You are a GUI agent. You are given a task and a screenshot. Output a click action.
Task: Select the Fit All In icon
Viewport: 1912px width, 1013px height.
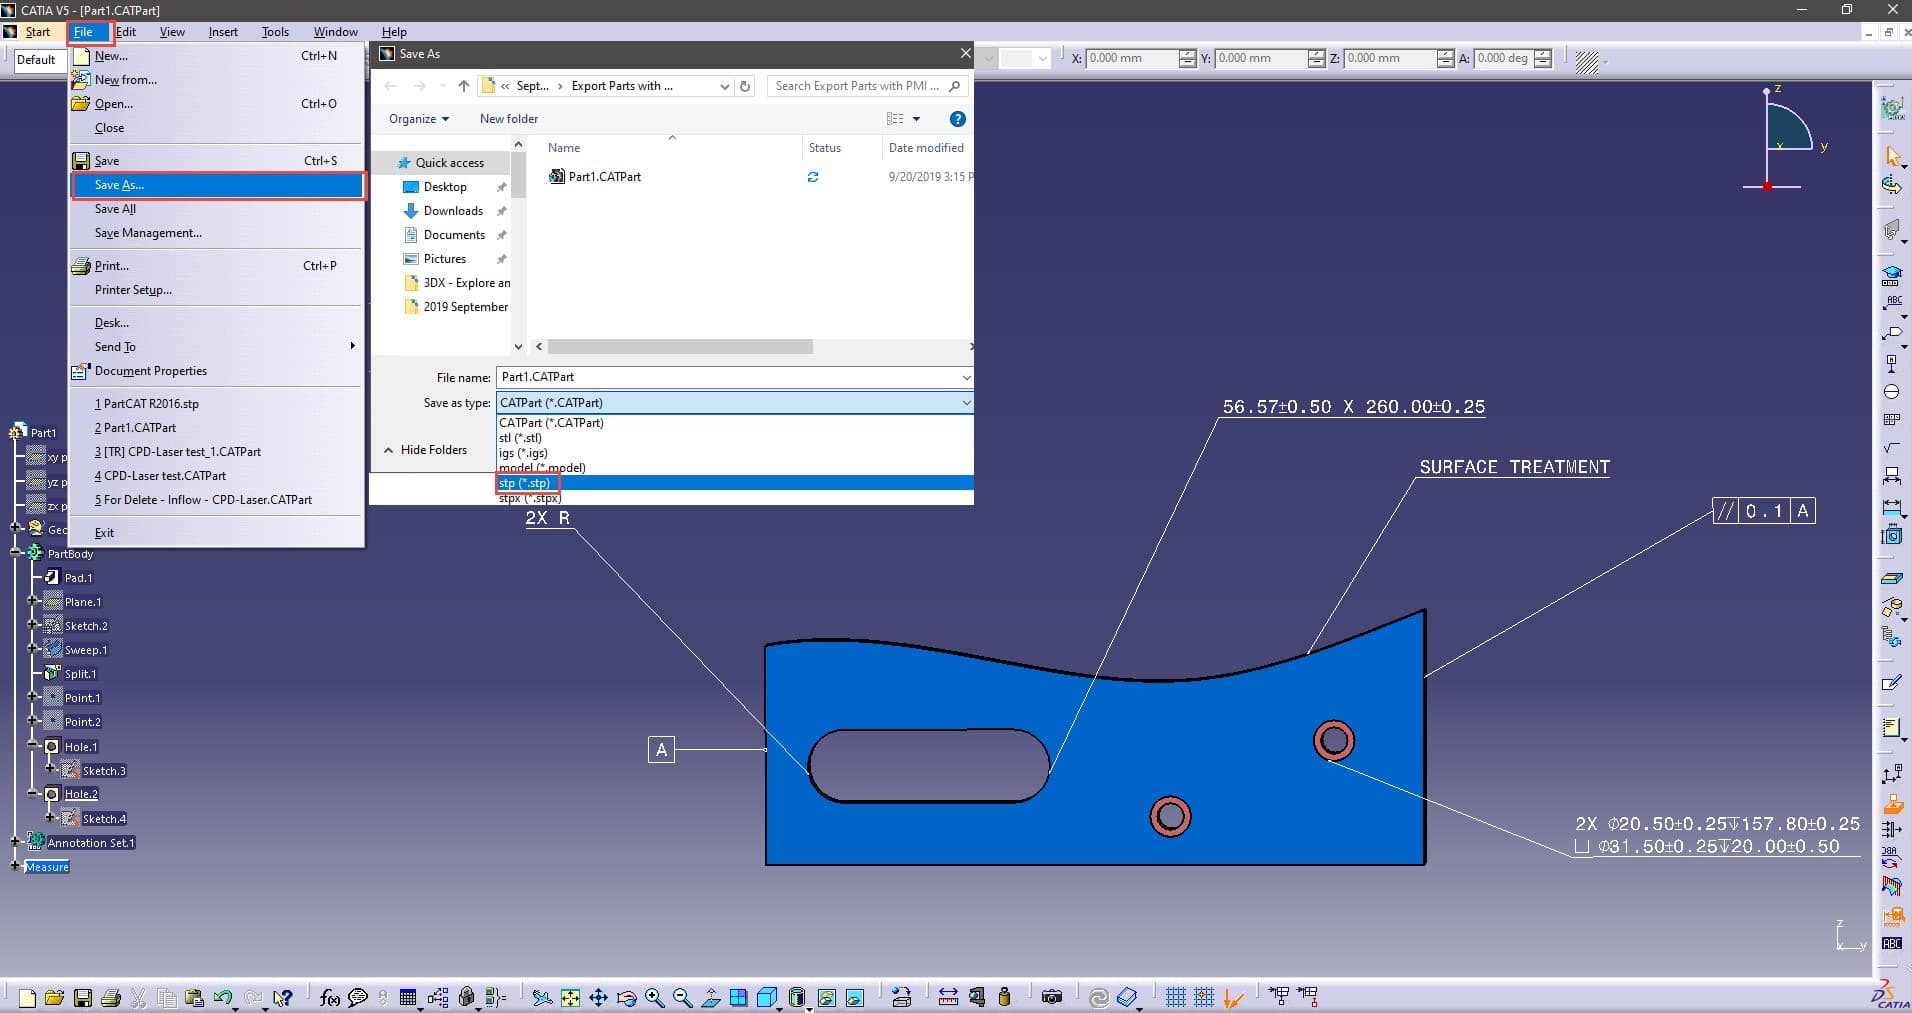[570, 996]
